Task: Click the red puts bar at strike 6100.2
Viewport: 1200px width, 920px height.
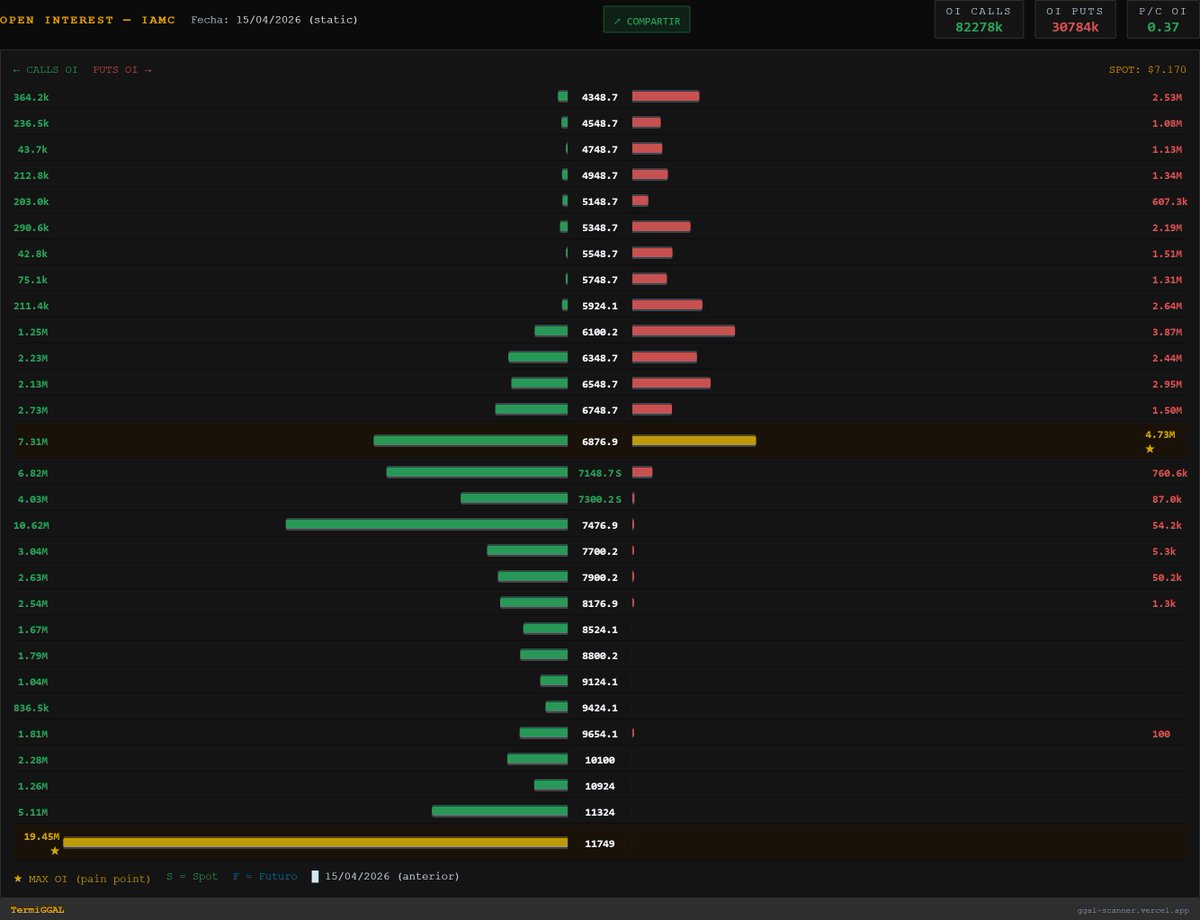Action: coord(683,331)
